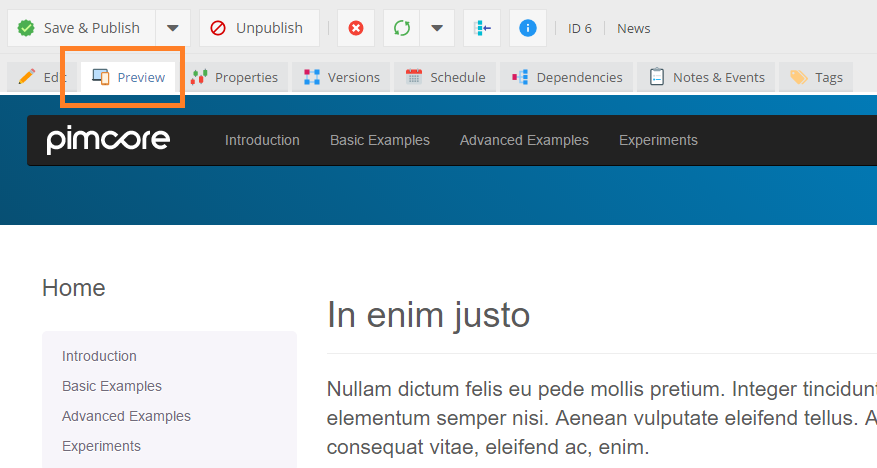Click the green reload icon
Screen dimensions: 877x468
click(x=402, y=28)
